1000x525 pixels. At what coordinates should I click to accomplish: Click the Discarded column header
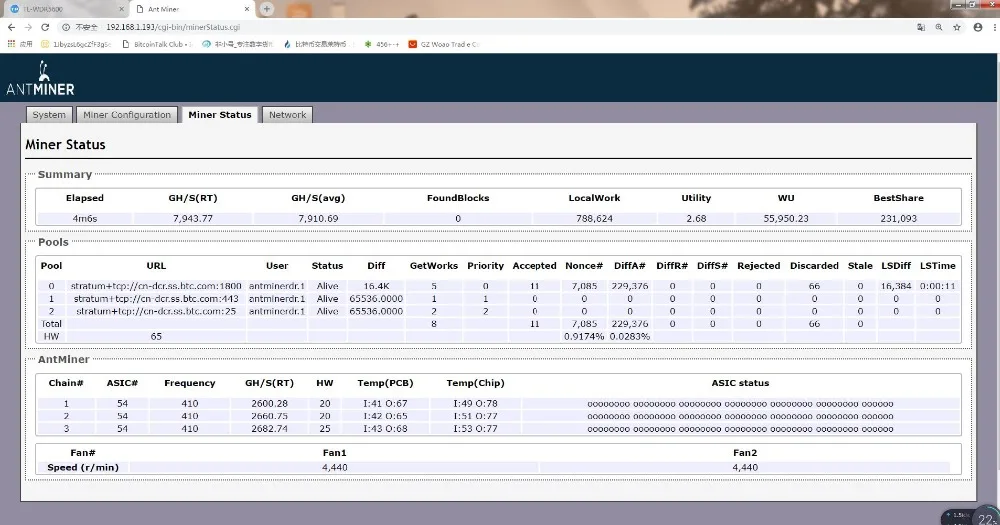tap(814, 265)
